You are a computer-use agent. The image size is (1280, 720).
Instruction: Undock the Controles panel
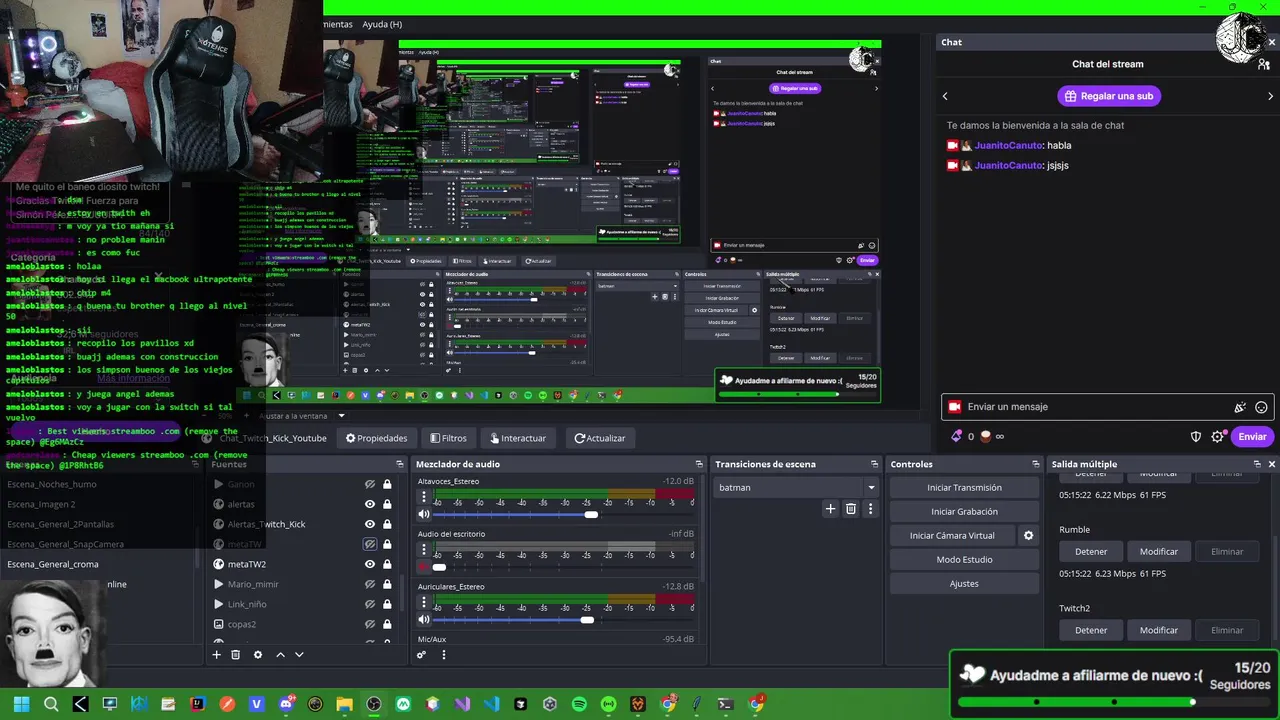1035,464
